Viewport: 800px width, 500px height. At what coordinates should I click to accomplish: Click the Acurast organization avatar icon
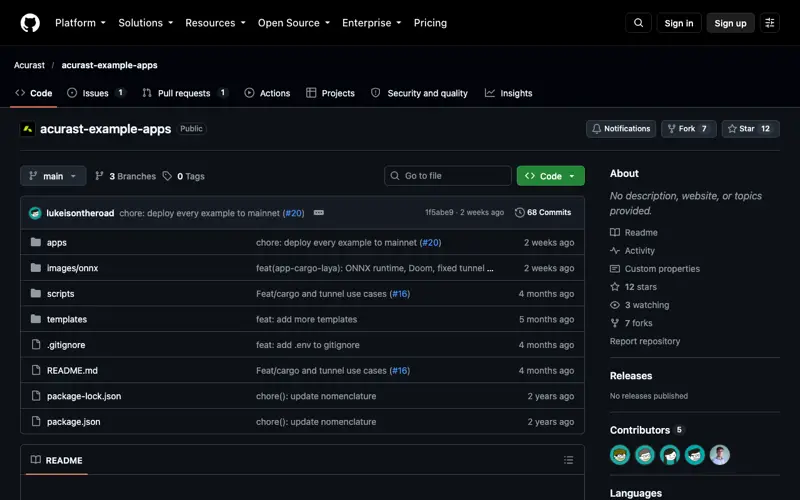click(28, 129)
